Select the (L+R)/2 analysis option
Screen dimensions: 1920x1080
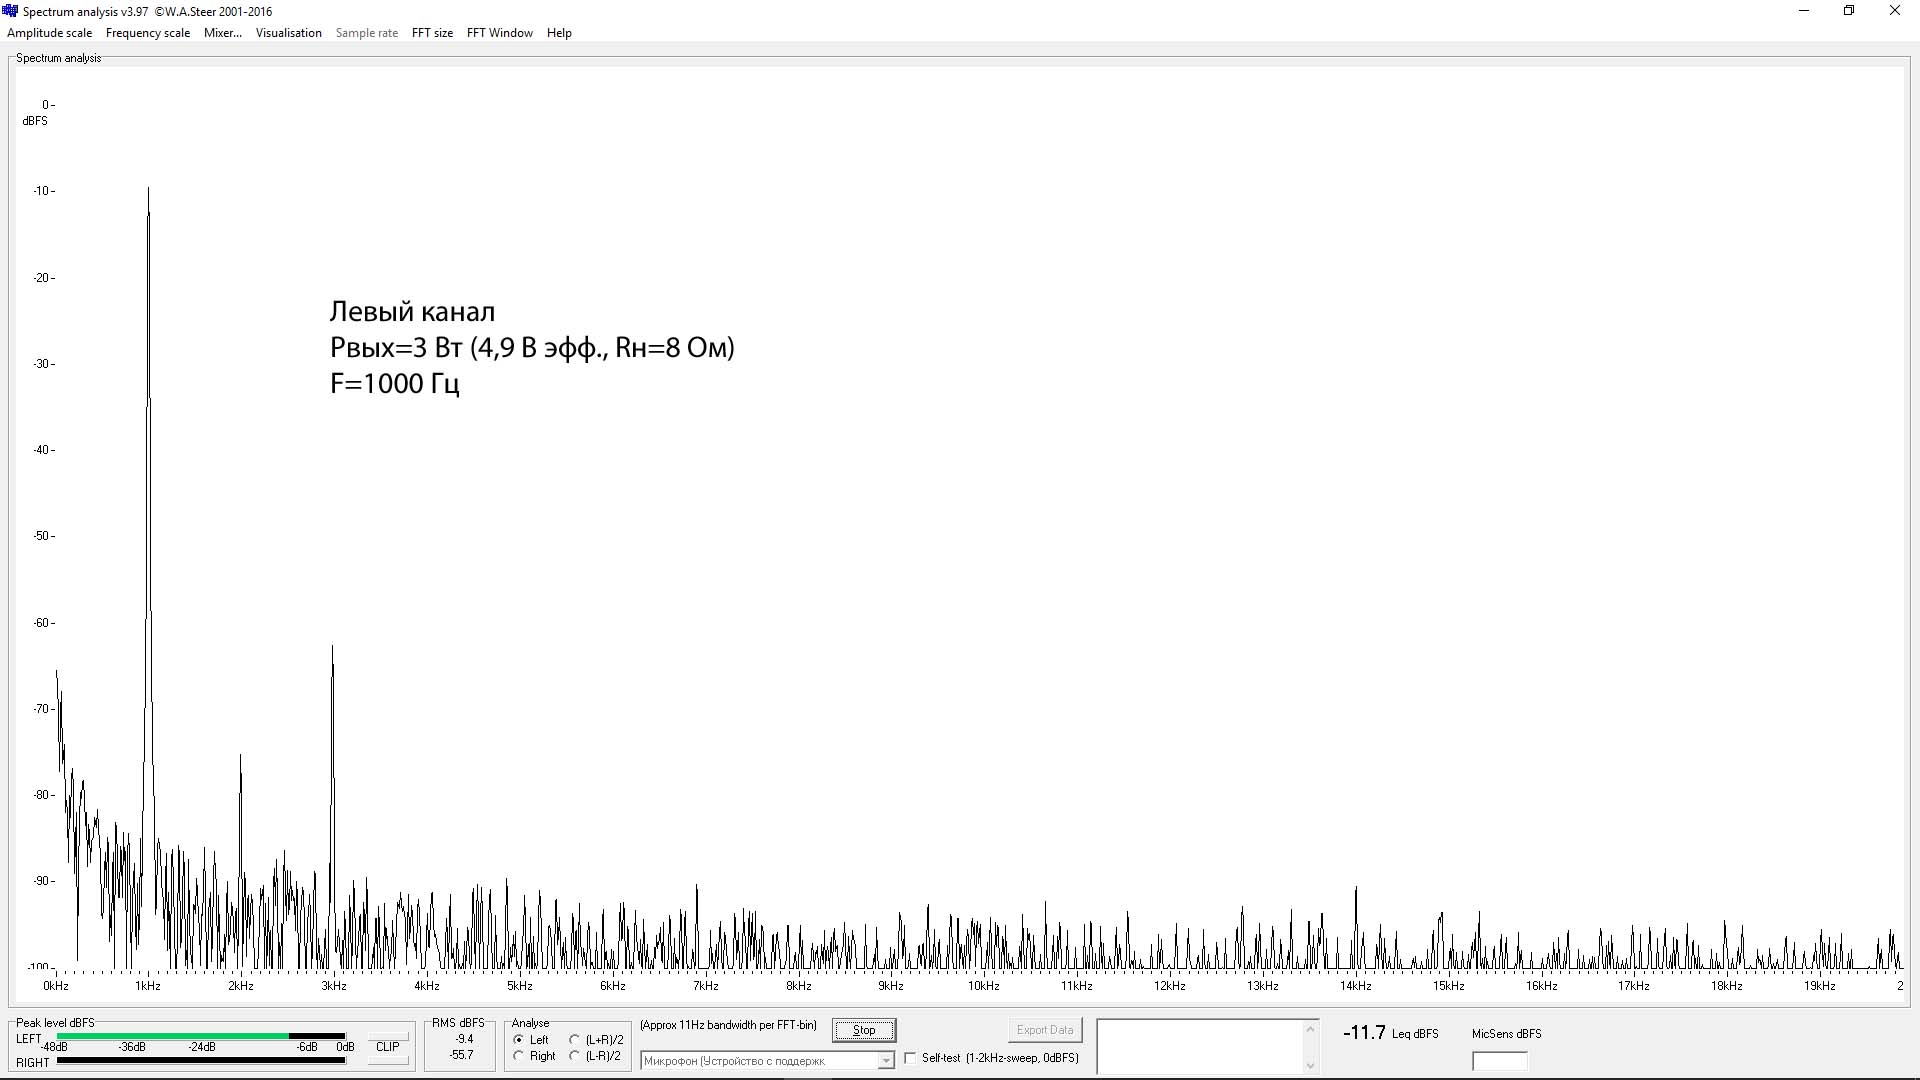575,1040
